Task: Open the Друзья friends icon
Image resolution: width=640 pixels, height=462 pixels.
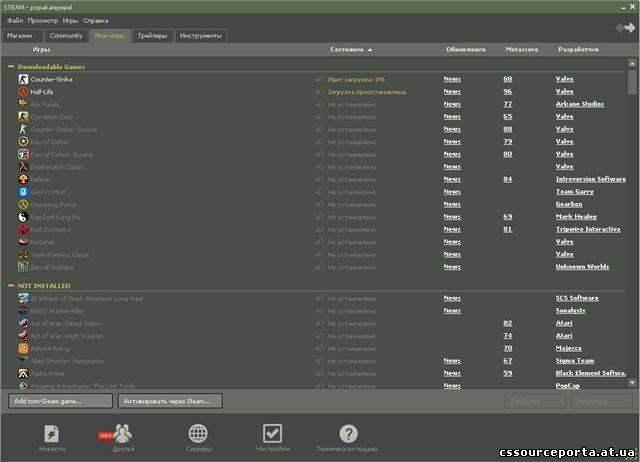Action: [x=122, y=433]
